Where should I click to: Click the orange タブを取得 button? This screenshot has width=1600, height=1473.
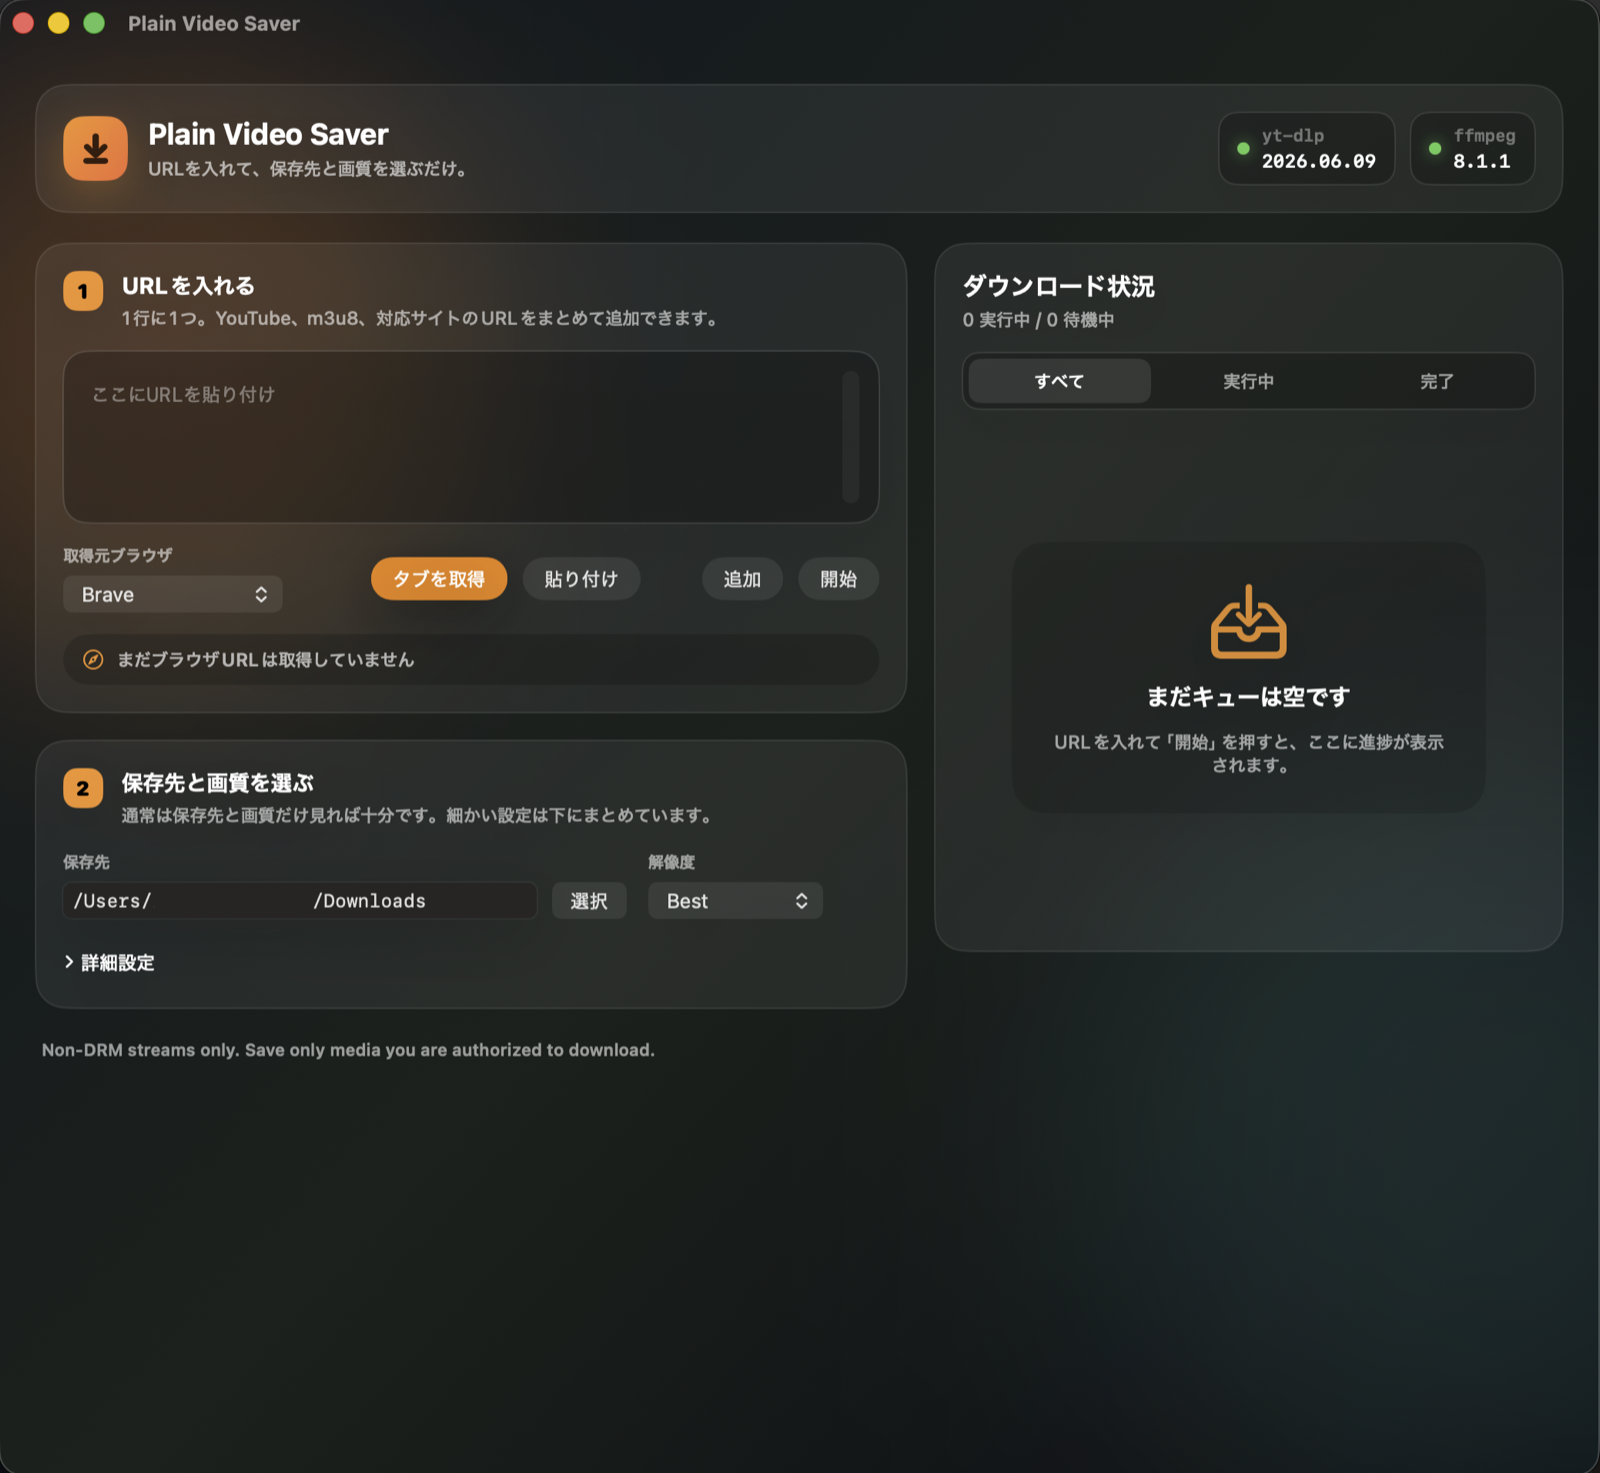pos(439,579)
